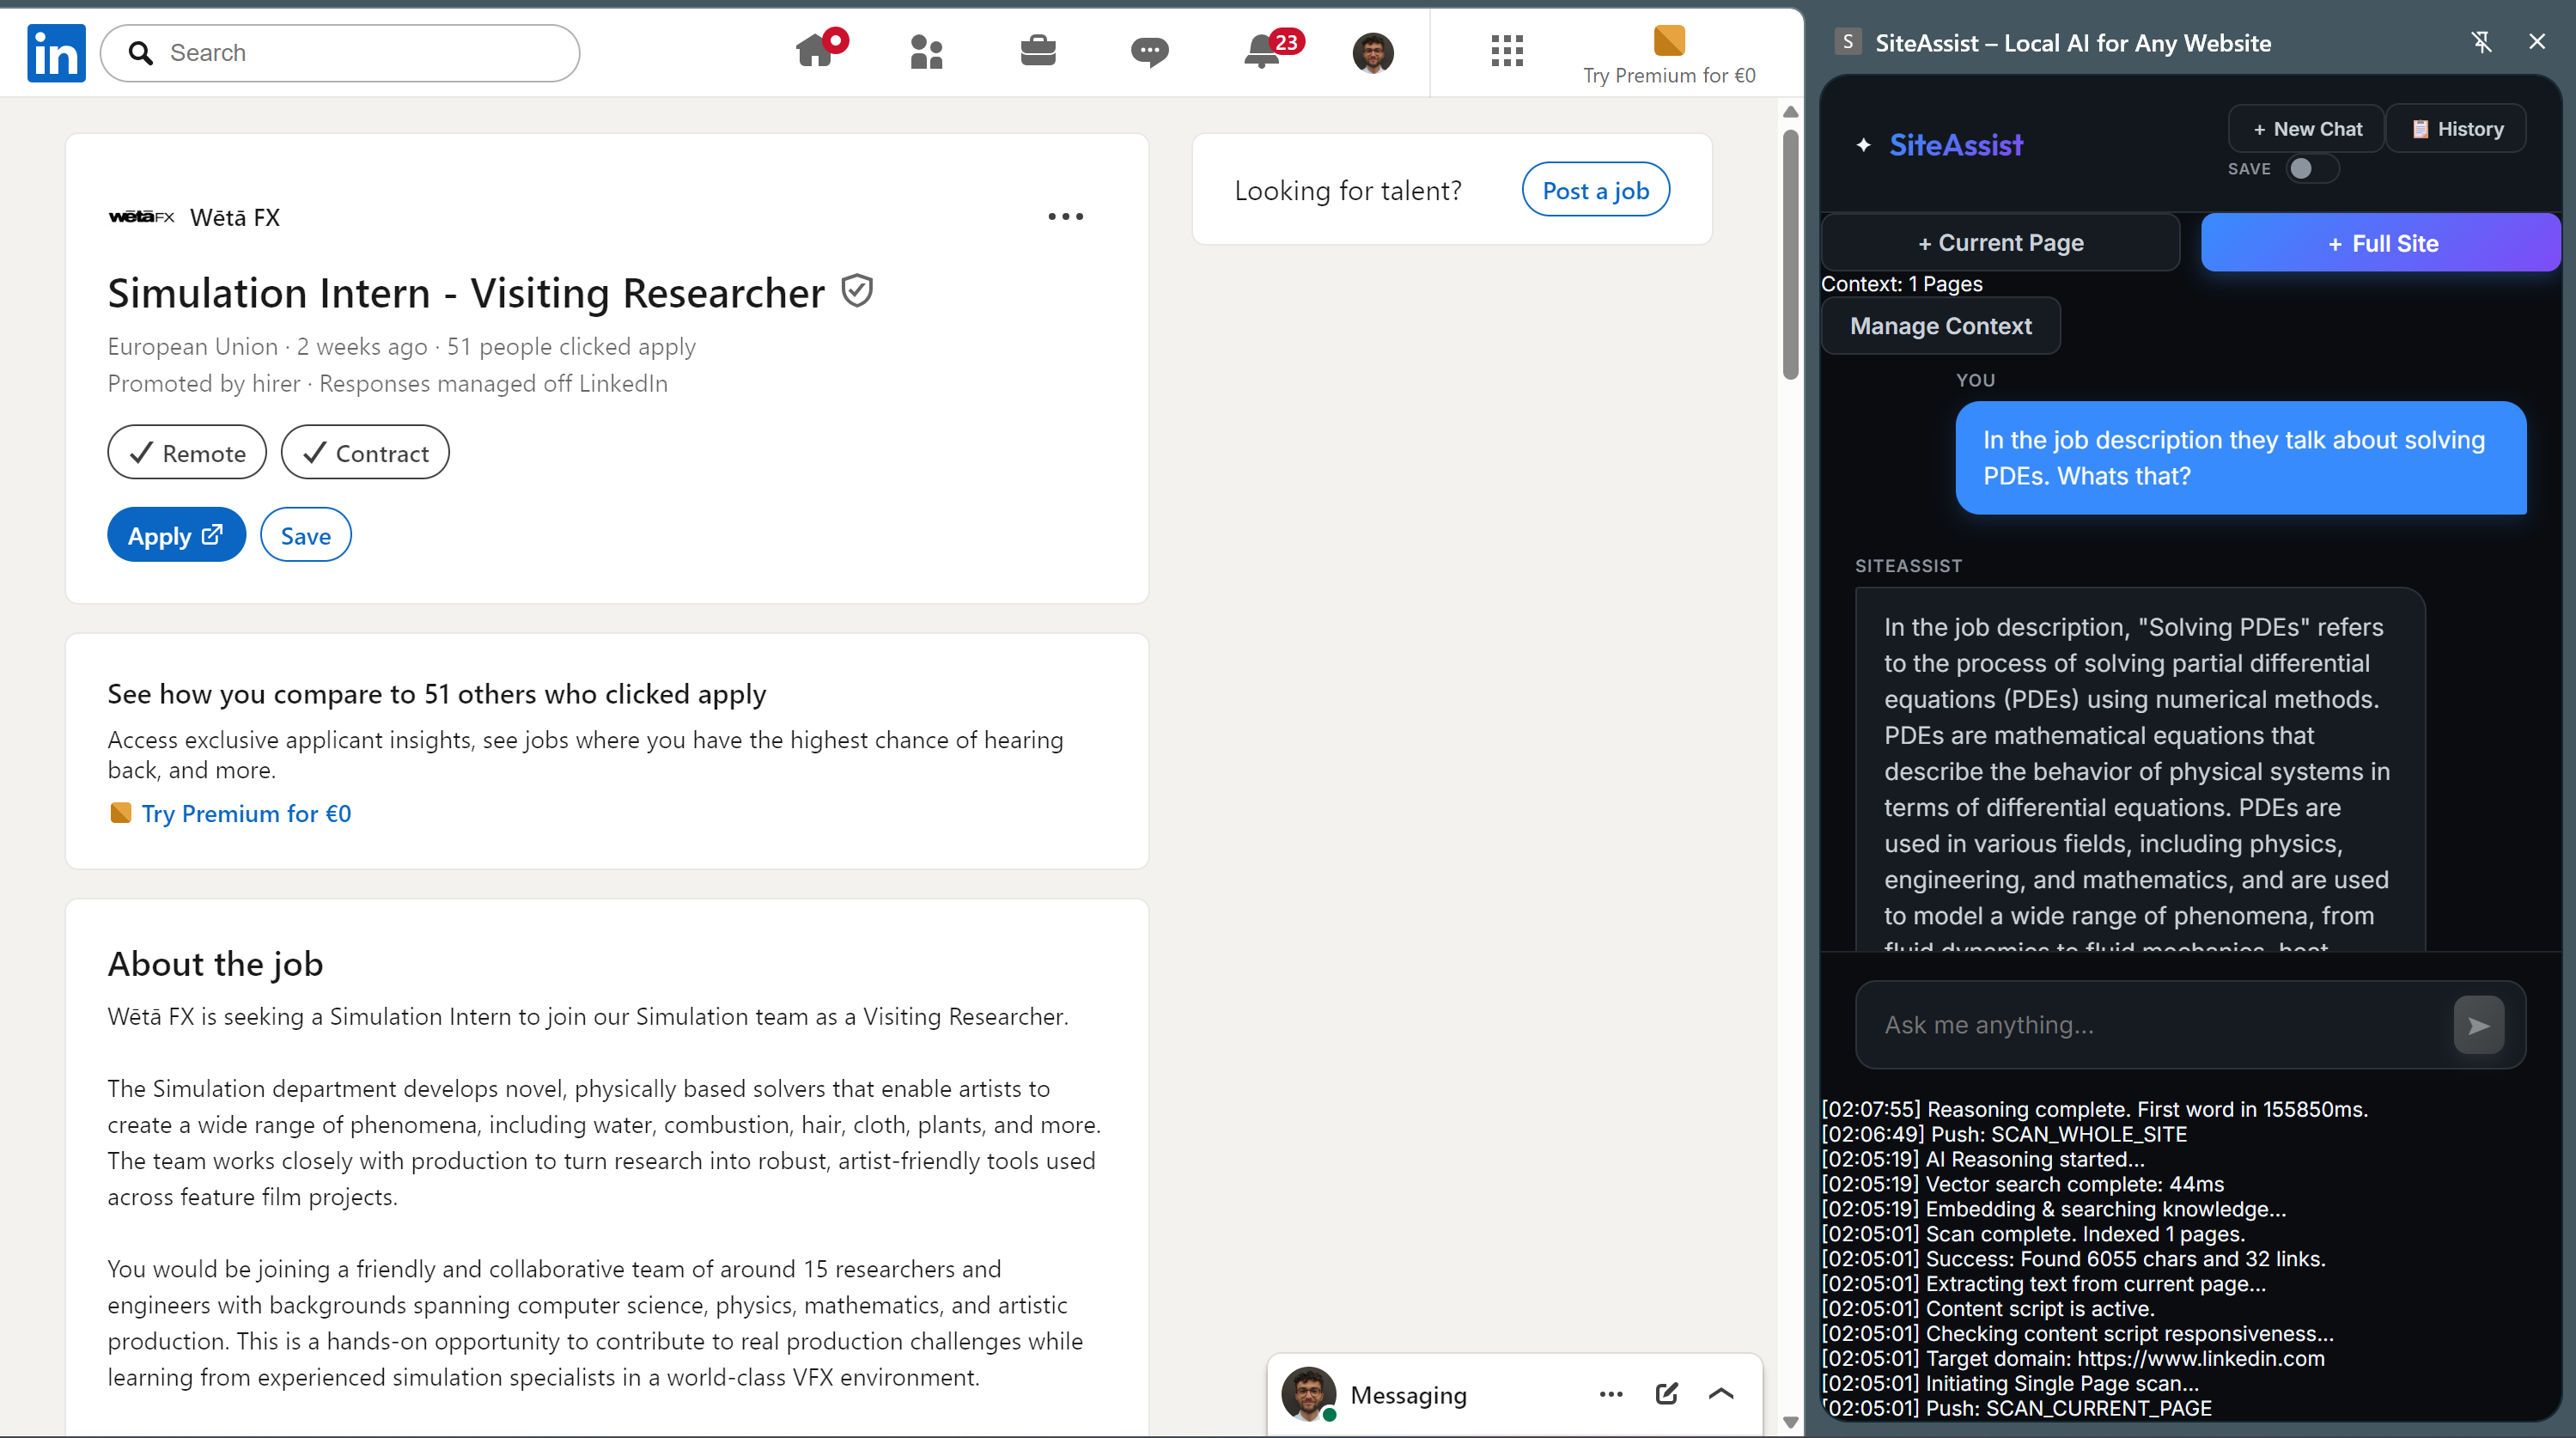
Task: Select the Full Site scan tab
Action: [2381, 243]
